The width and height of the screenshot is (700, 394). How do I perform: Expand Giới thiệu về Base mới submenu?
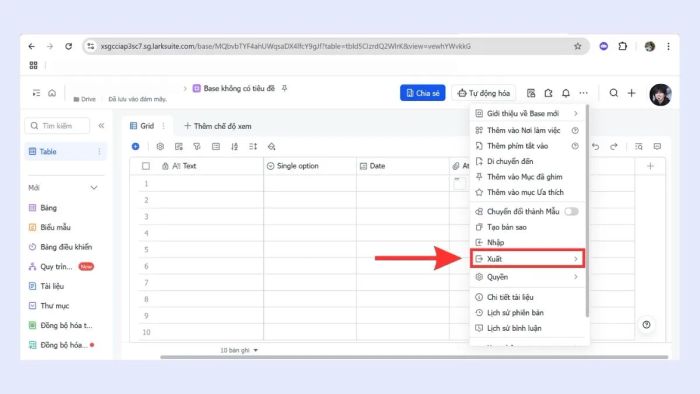527,113
